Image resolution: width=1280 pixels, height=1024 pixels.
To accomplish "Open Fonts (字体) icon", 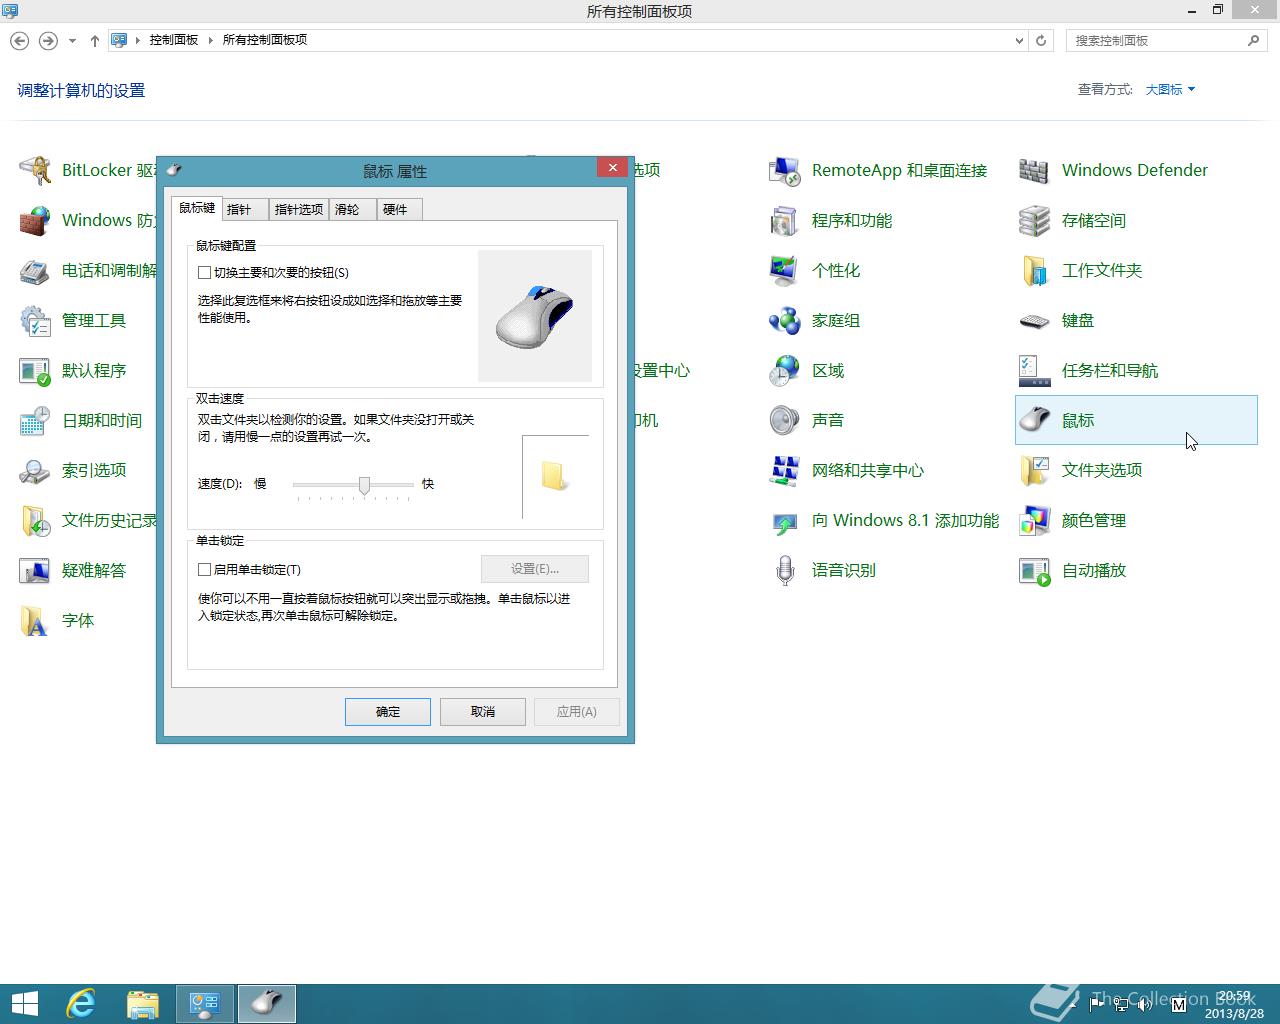I will pos(35,620).
